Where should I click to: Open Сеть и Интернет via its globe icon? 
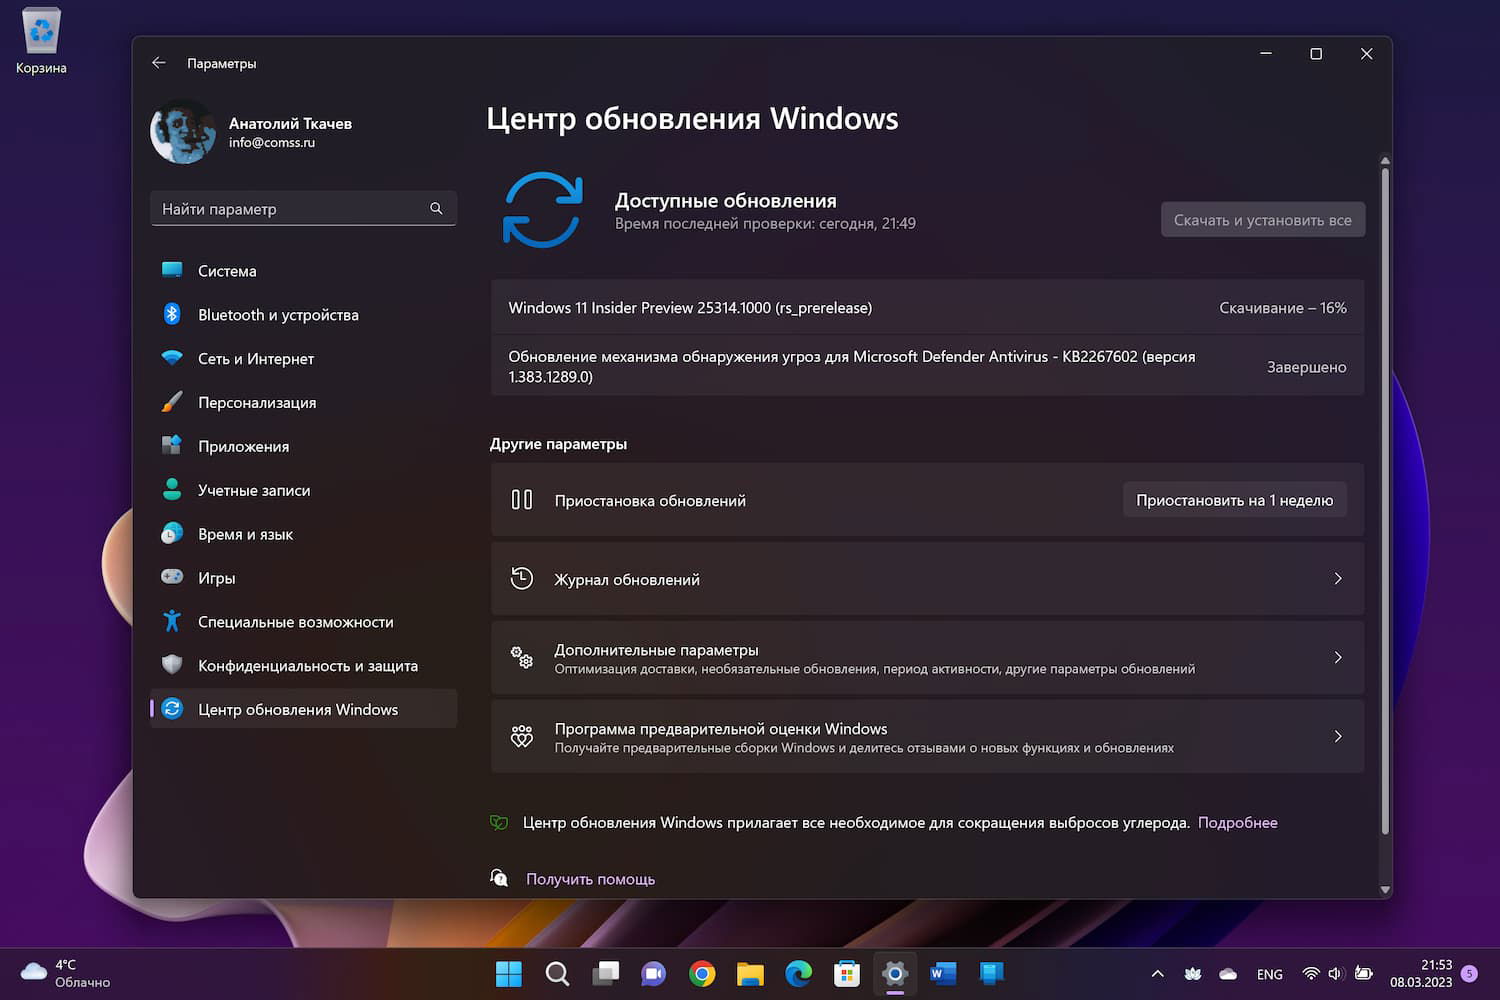[171, 358]
